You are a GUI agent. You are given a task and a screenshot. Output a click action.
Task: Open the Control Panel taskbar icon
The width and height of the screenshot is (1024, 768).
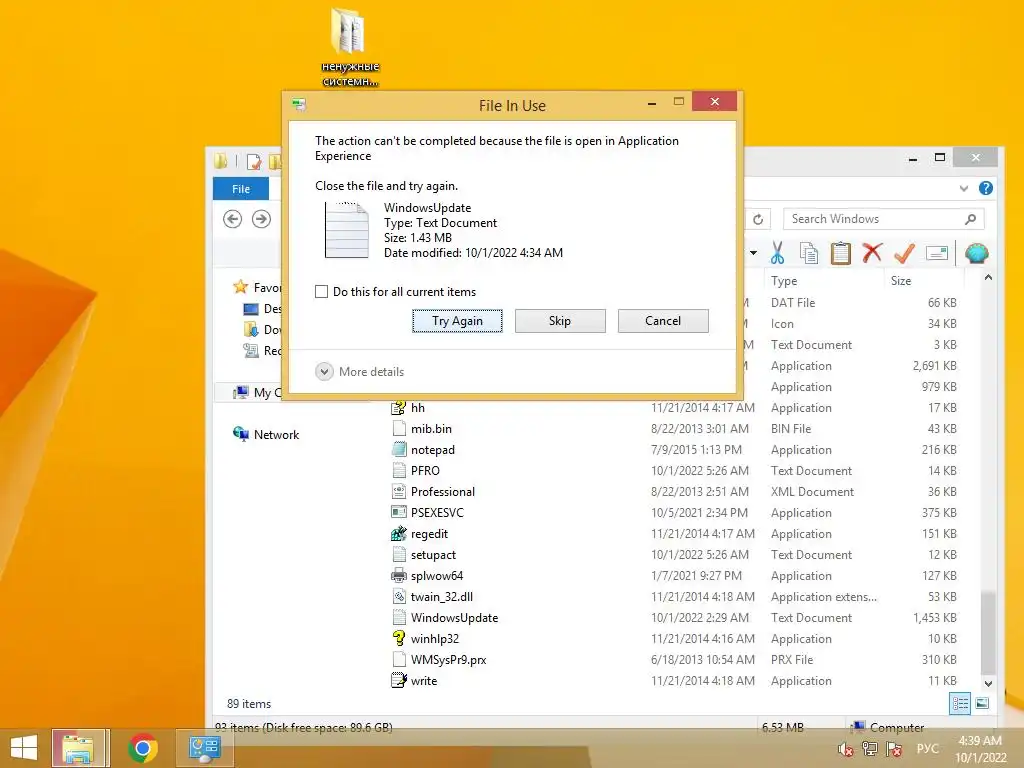pos(204,748)
